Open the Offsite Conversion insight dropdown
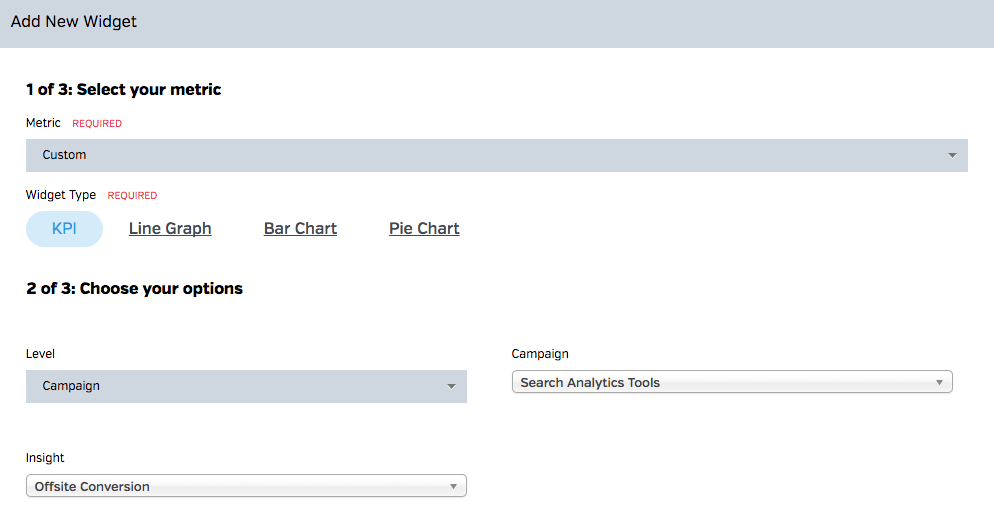 tap(245, 487)
